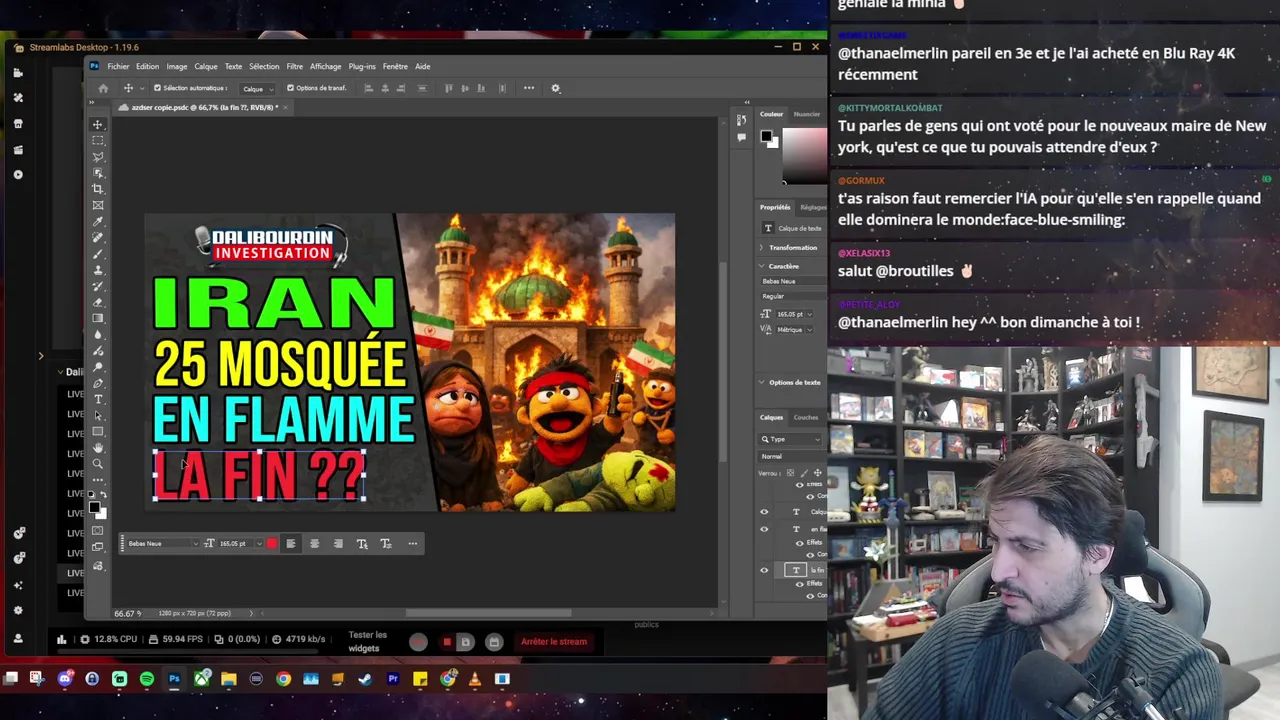Image resolution: width=1280 pixels, height=720 pixels.
Task: Switch to the Couches tab
Action: (805, 417)
